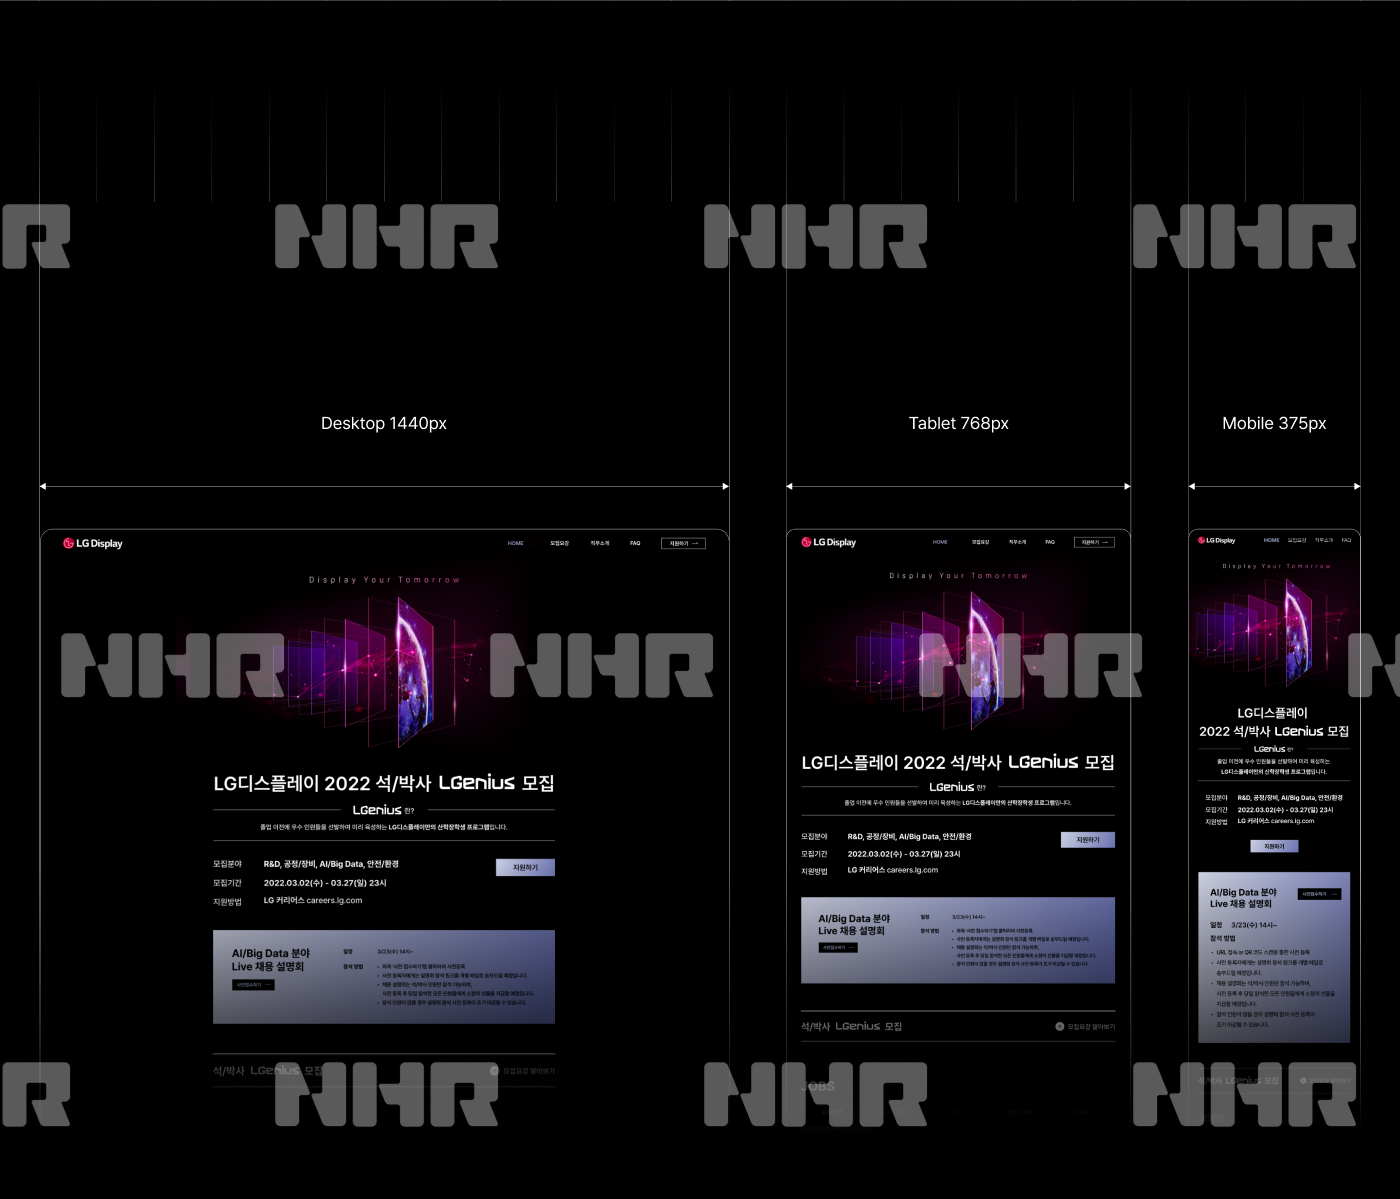Click 'LG 커리어스 careers.lg.com' in the desktop mockup
1400x1199 pixels.
(x=313, y=901)
